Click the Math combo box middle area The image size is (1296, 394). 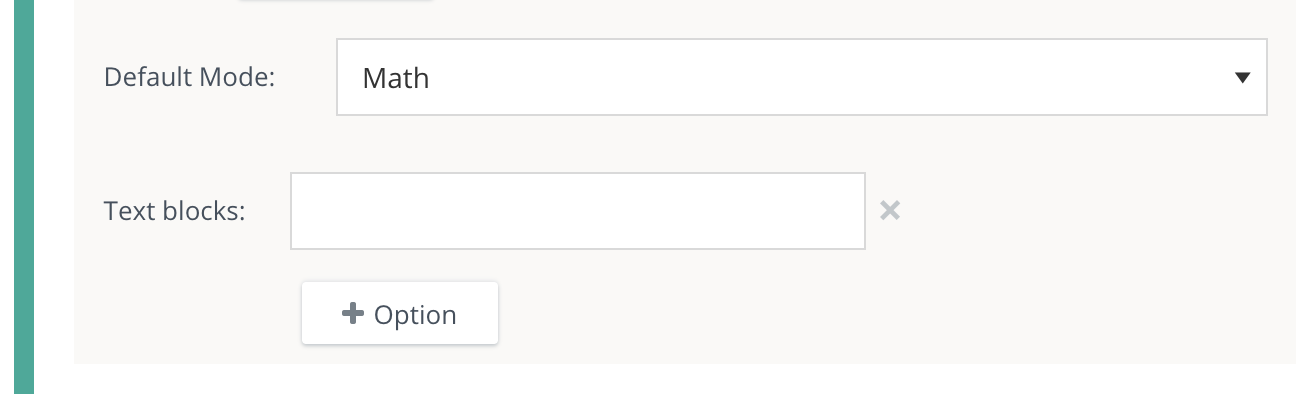802,77
